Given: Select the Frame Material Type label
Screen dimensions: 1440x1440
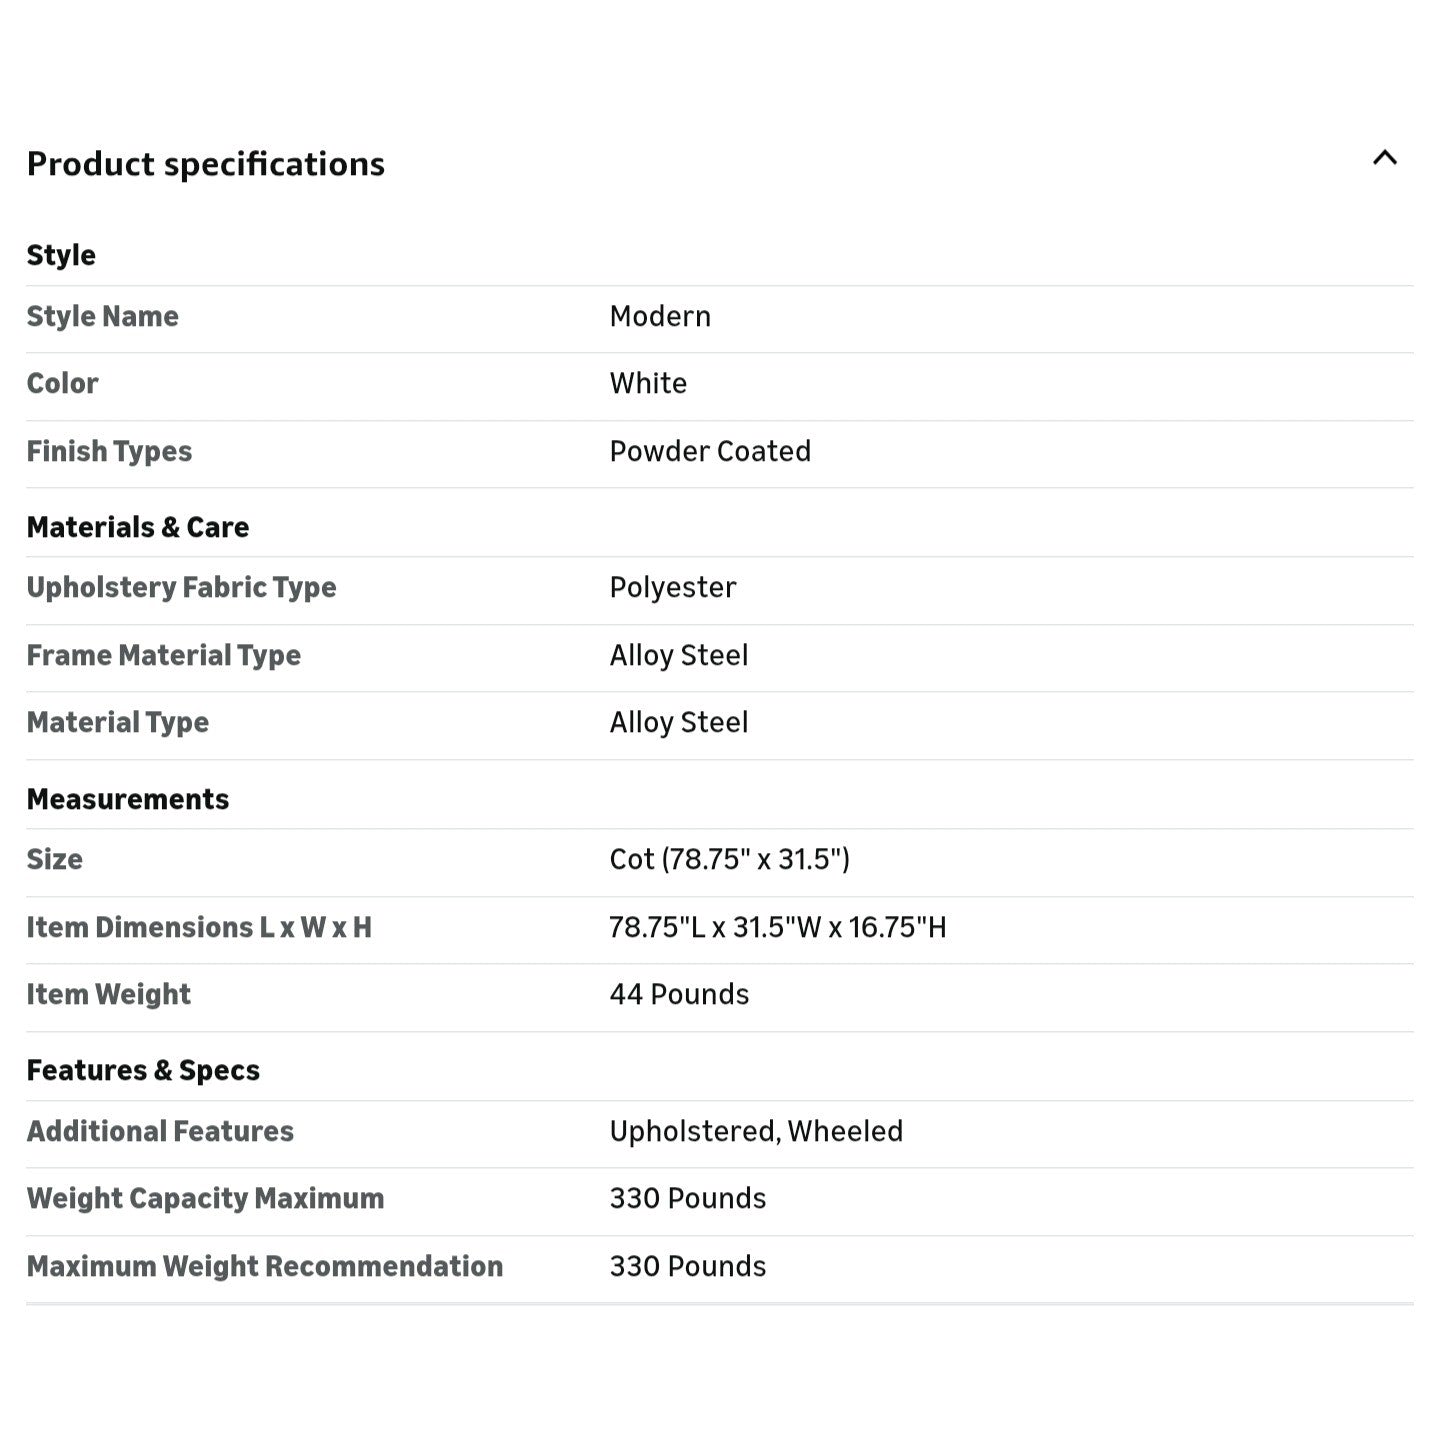Looking at the screenshot, I should [x=164, y=656].
